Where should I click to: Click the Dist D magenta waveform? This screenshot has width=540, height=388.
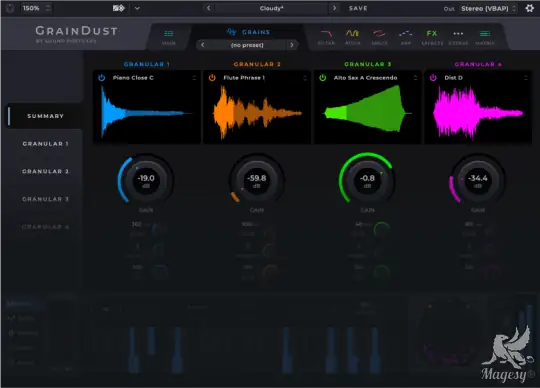(478, 113)
